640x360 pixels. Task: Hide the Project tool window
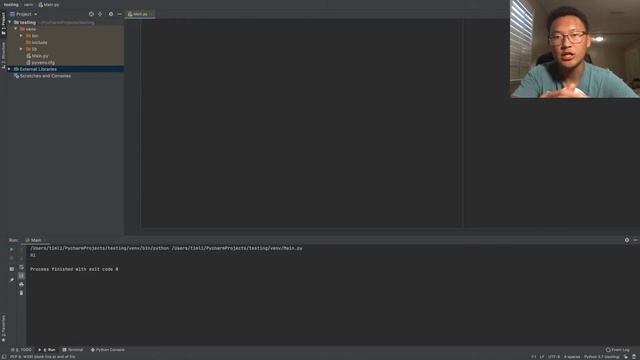(120, 14)
